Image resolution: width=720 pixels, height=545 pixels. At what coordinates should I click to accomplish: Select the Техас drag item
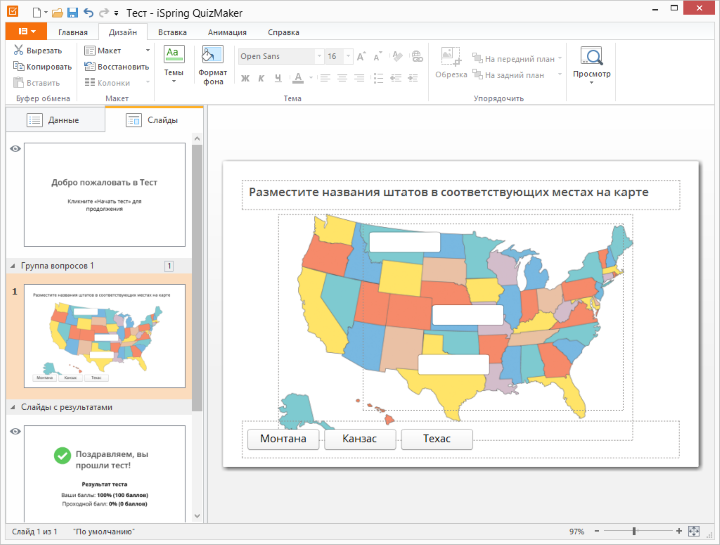[x=436, y=439]
